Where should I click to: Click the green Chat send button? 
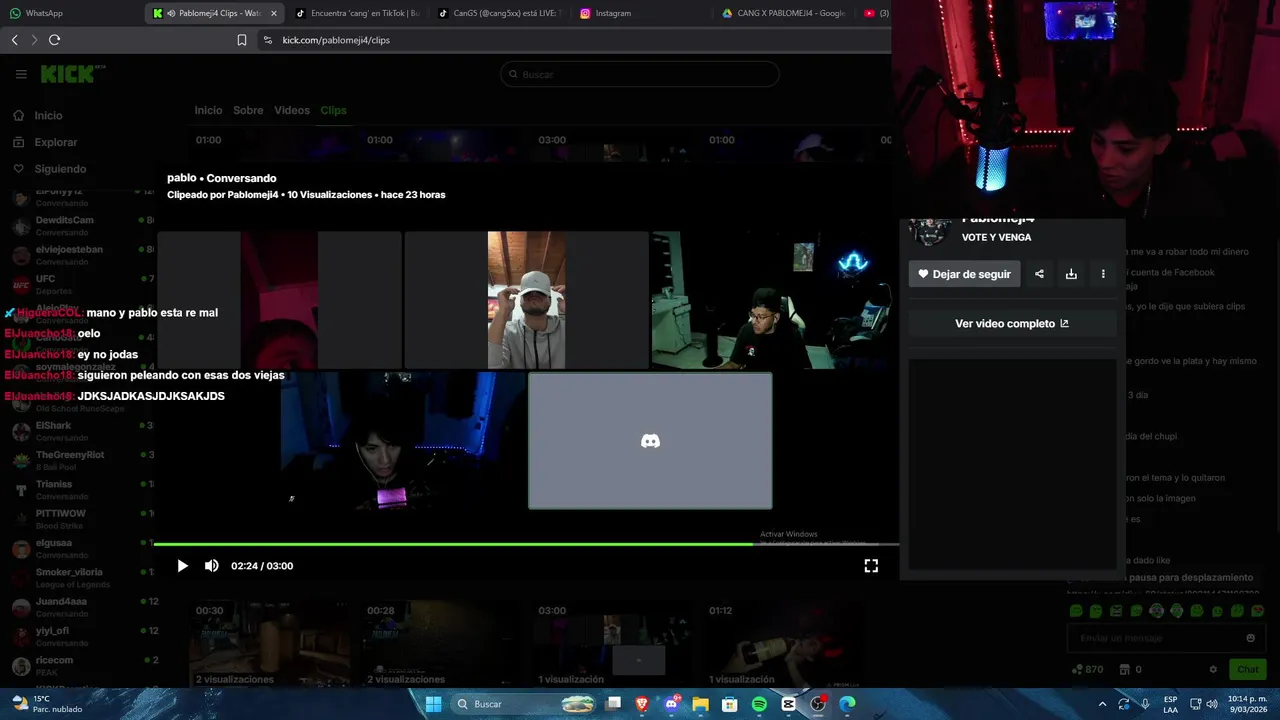[x=1248, y=669]
